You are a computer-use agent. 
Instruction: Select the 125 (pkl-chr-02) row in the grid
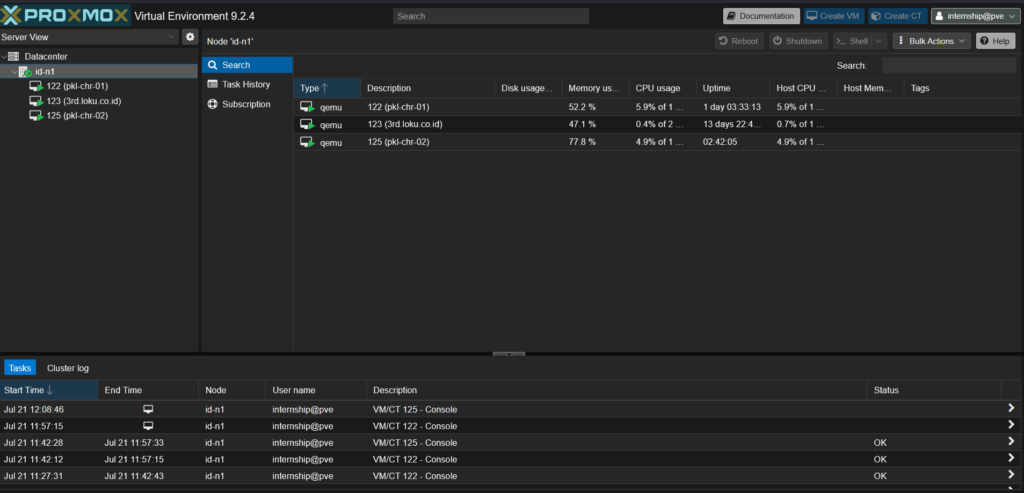pos(658,142)
